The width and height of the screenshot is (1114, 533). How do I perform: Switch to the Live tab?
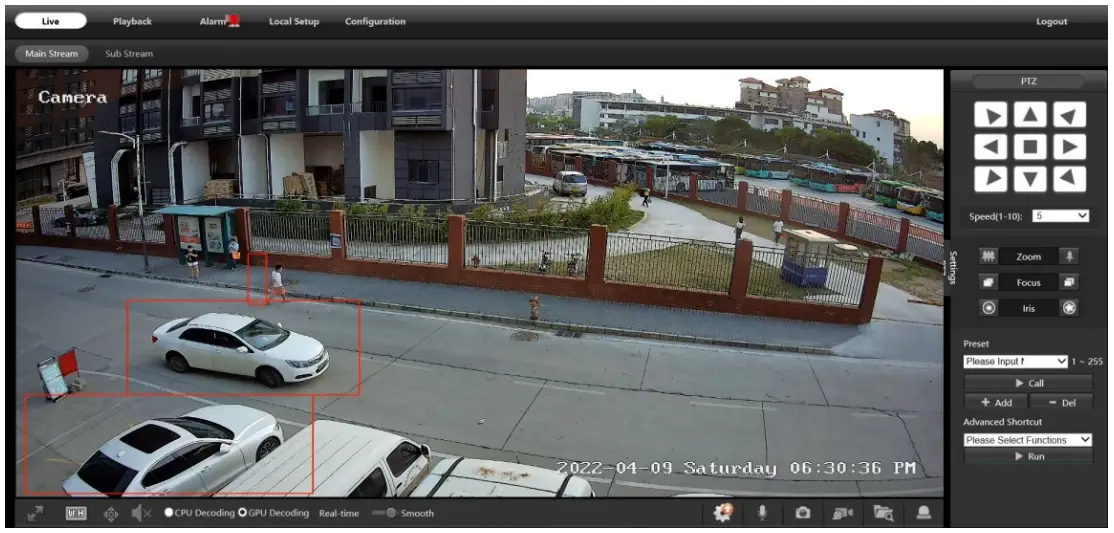pos(50,21)
